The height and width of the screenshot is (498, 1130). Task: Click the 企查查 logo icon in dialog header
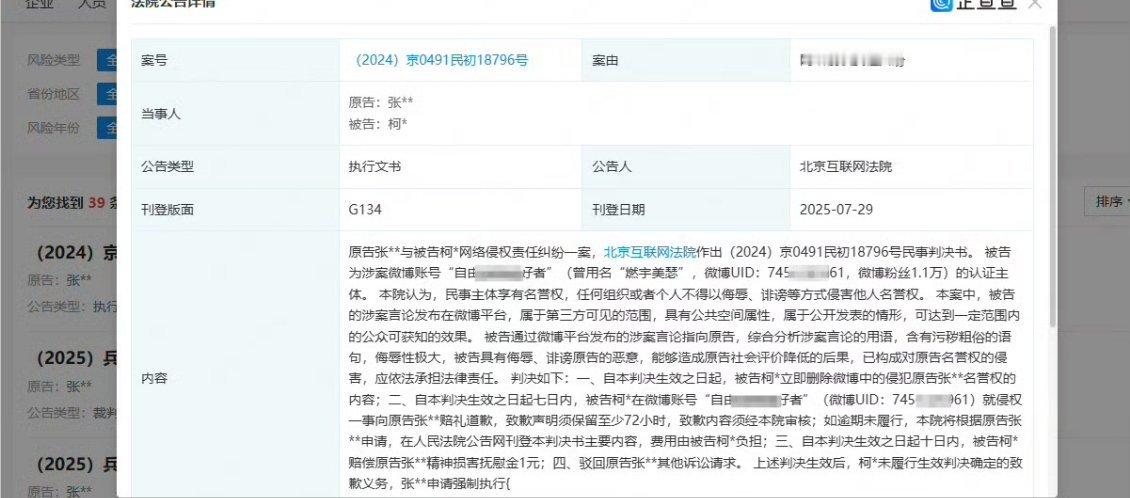[940, 4]
